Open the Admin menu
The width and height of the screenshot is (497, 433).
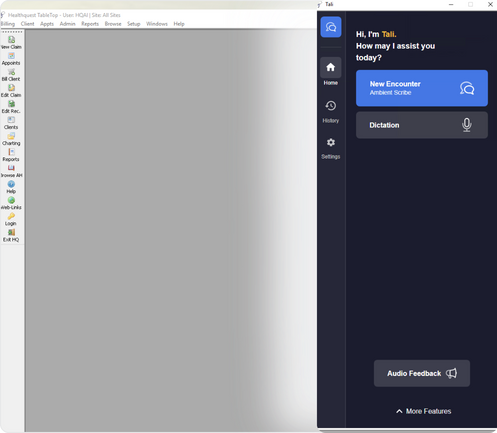[67, 24]
